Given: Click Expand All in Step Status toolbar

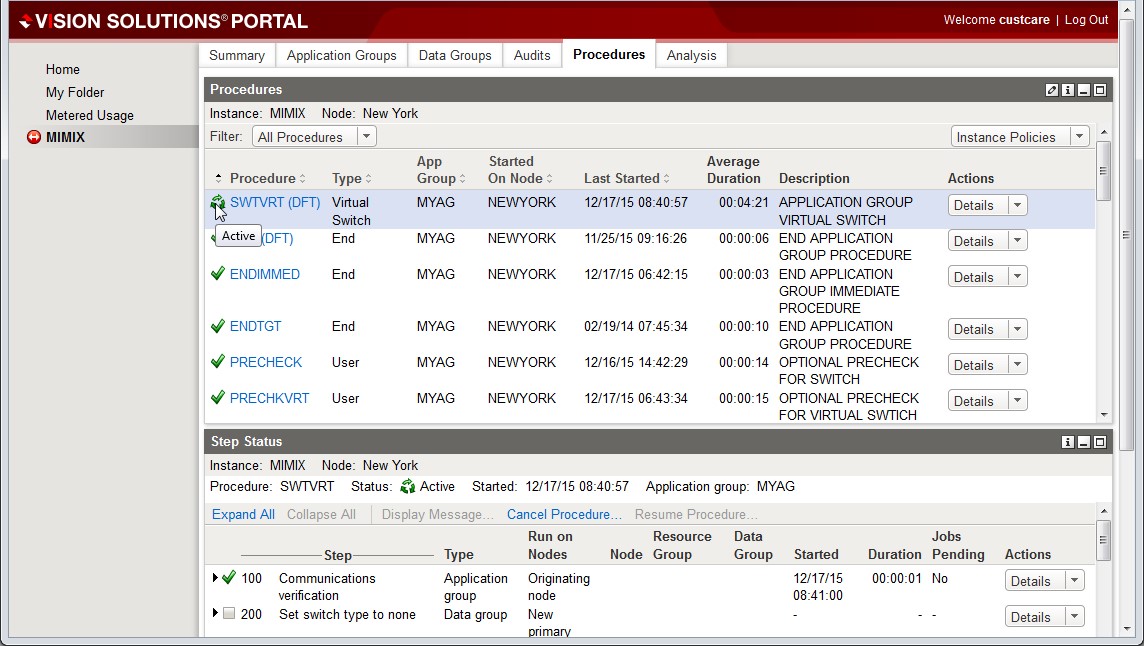Looking at the screenshot, I should (243, 514).
